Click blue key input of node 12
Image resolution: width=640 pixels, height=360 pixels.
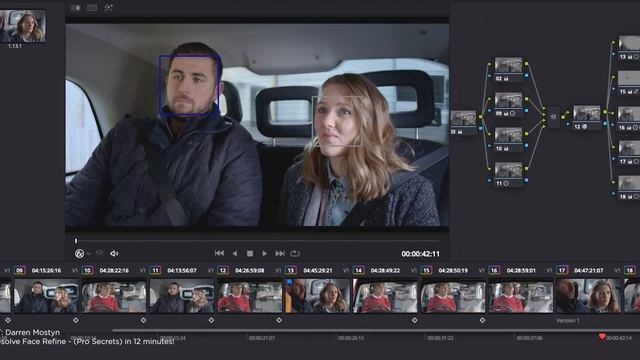[568, 124]
